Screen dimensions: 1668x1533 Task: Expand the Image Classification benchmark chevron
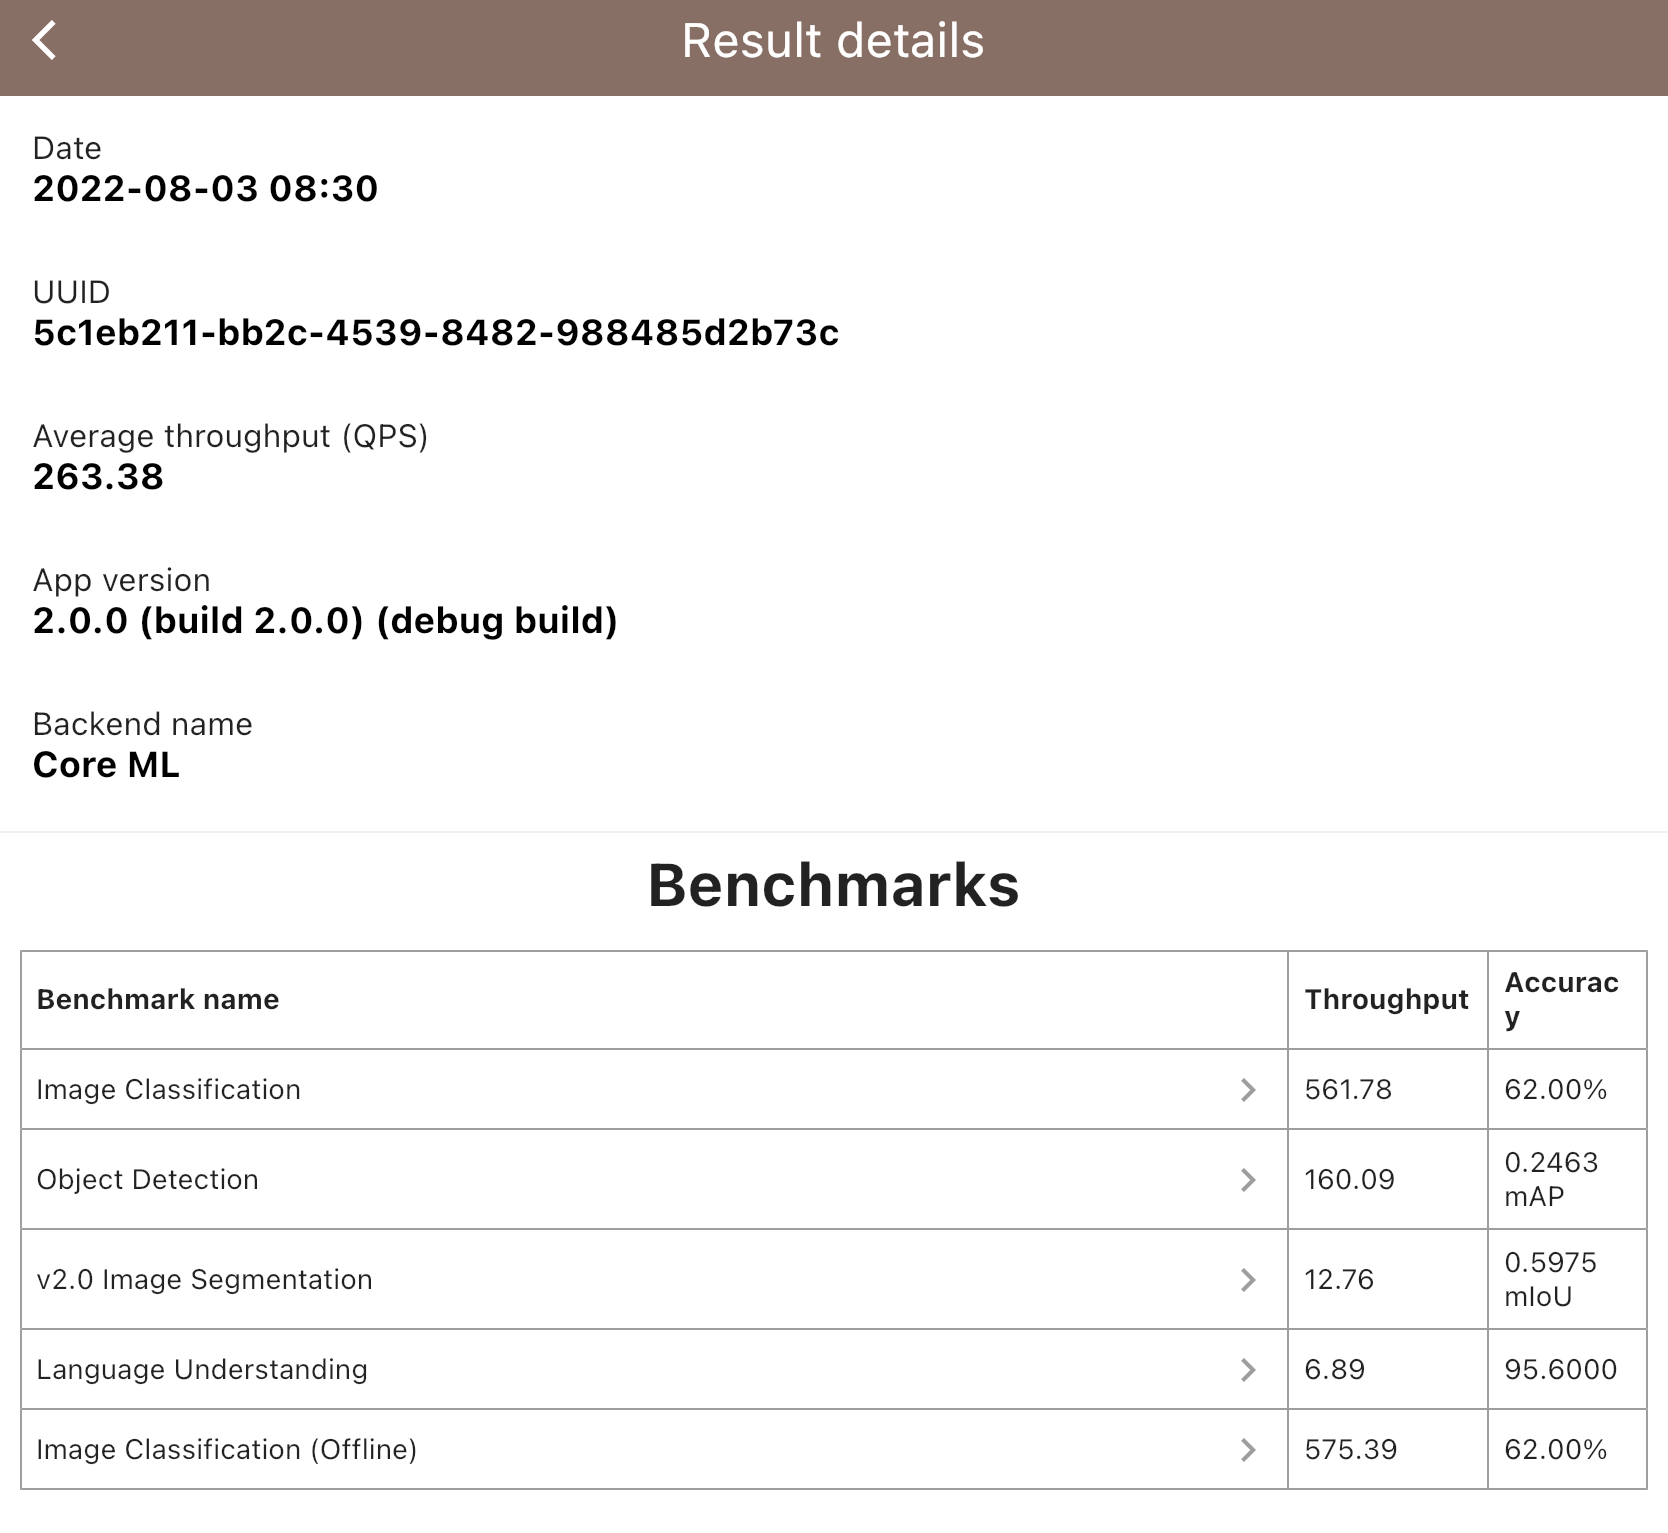(1248, 1089)
